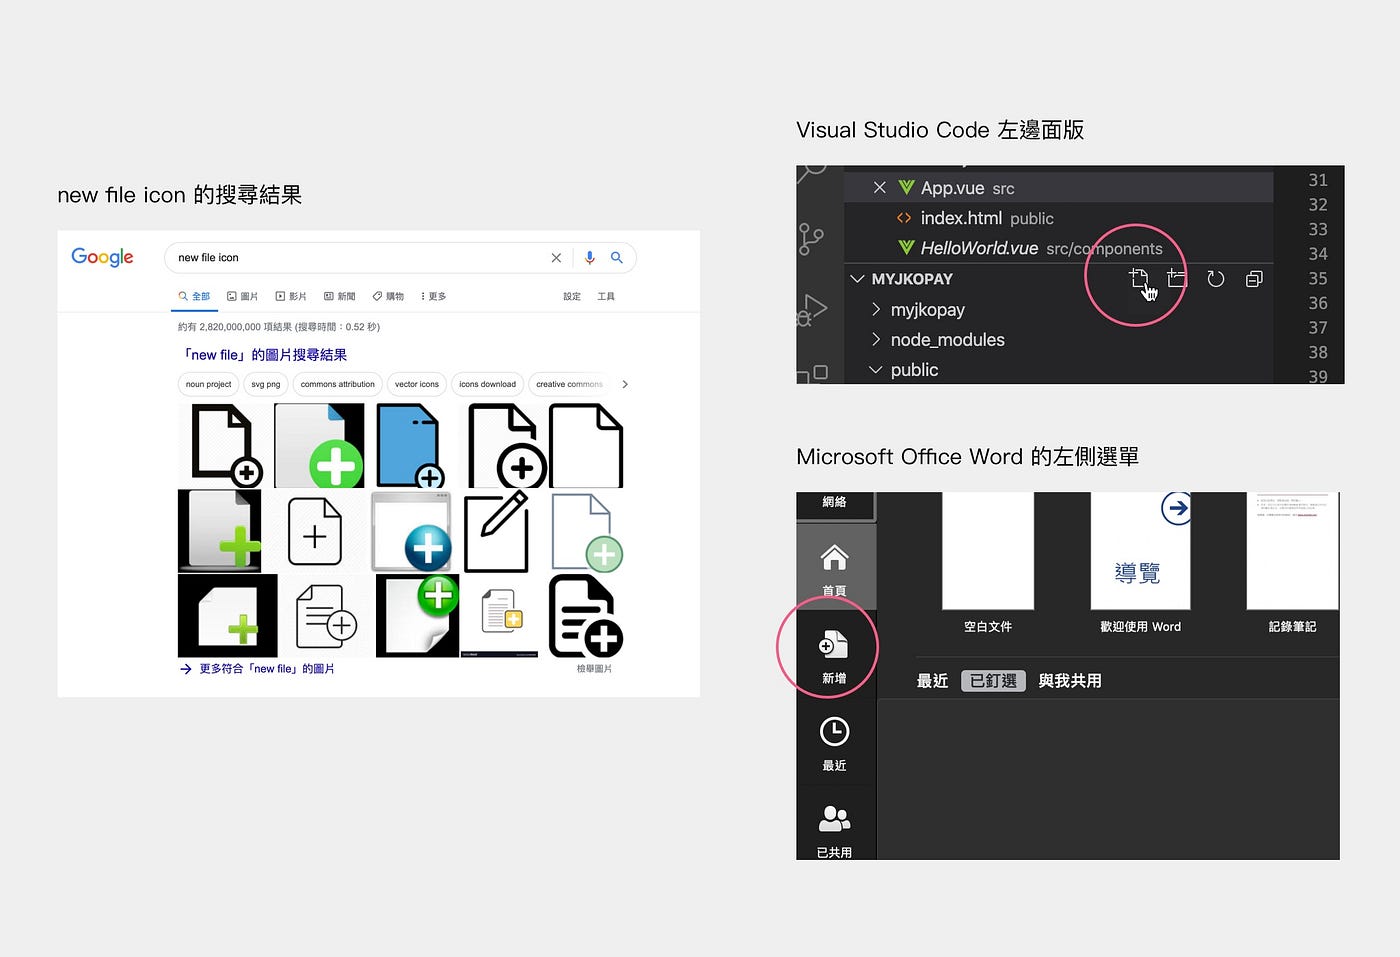Click the New File icon in VS Code explorer
This screenshot has height=957, width=1400.
pyautogui.click(x=1138, y=279)
